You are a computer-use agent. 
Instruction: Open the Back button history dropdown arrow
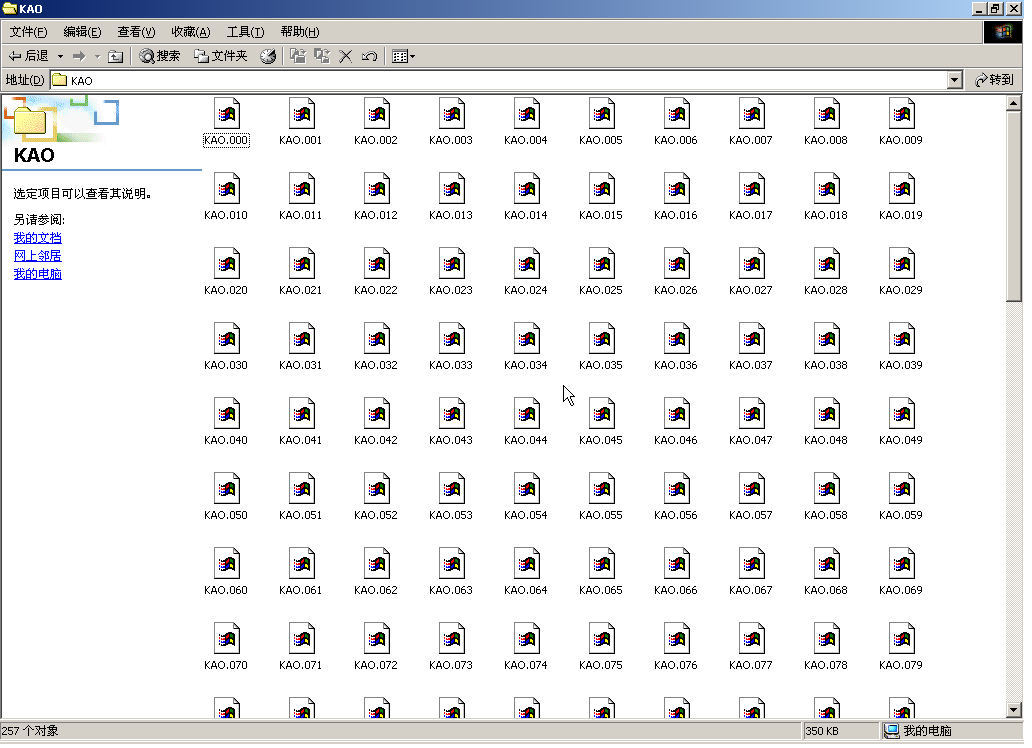click(60, 56)
